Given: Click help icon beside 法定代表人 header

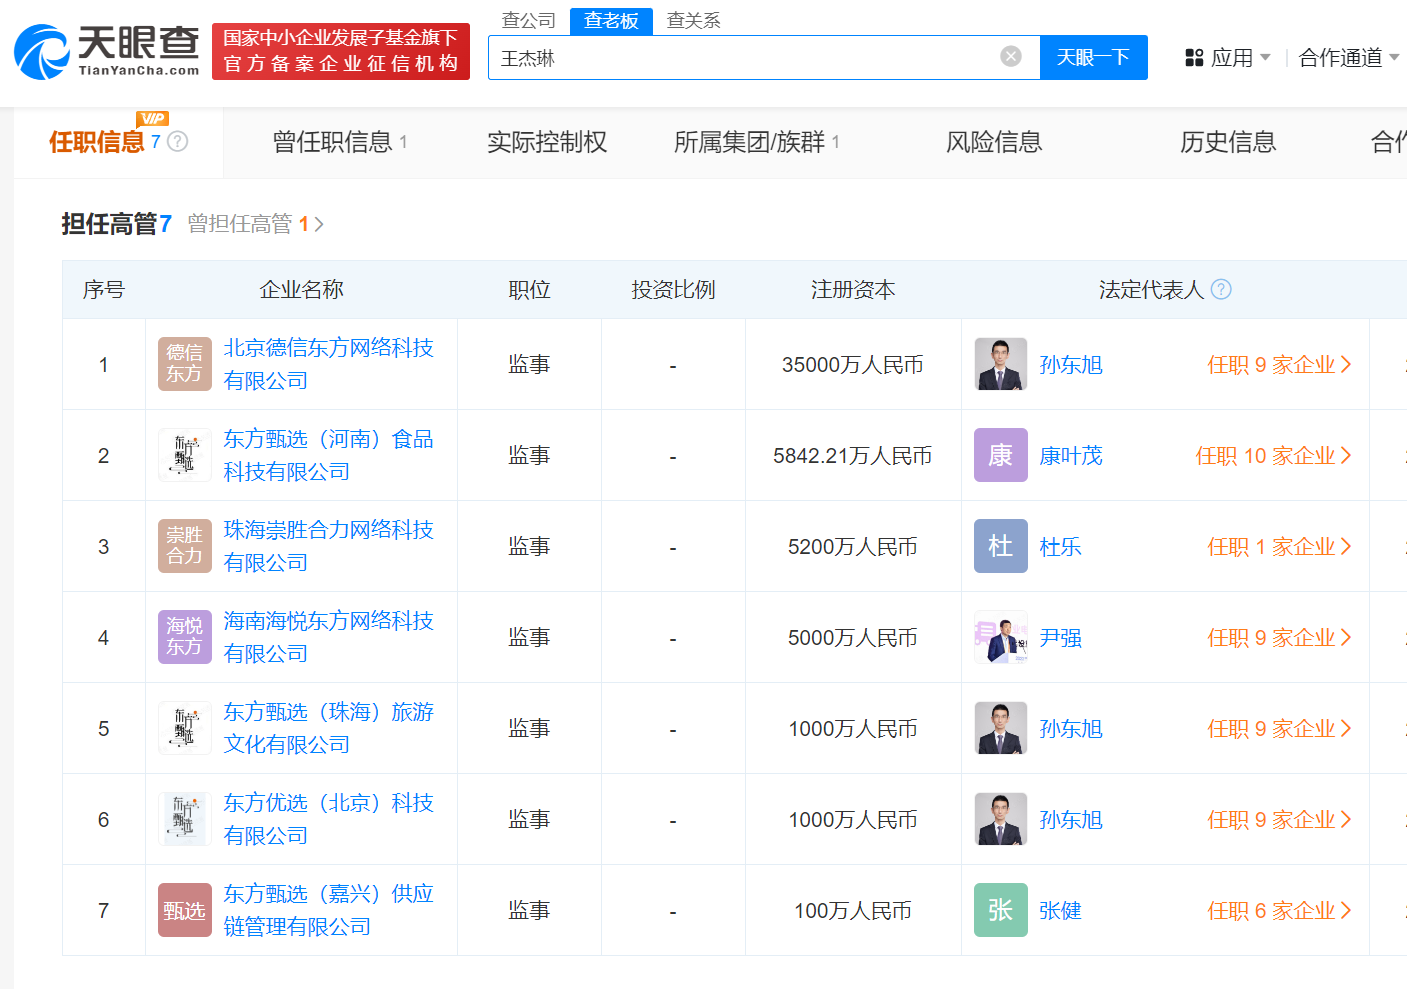Looking at the screenshot, I should point(1221,289).
